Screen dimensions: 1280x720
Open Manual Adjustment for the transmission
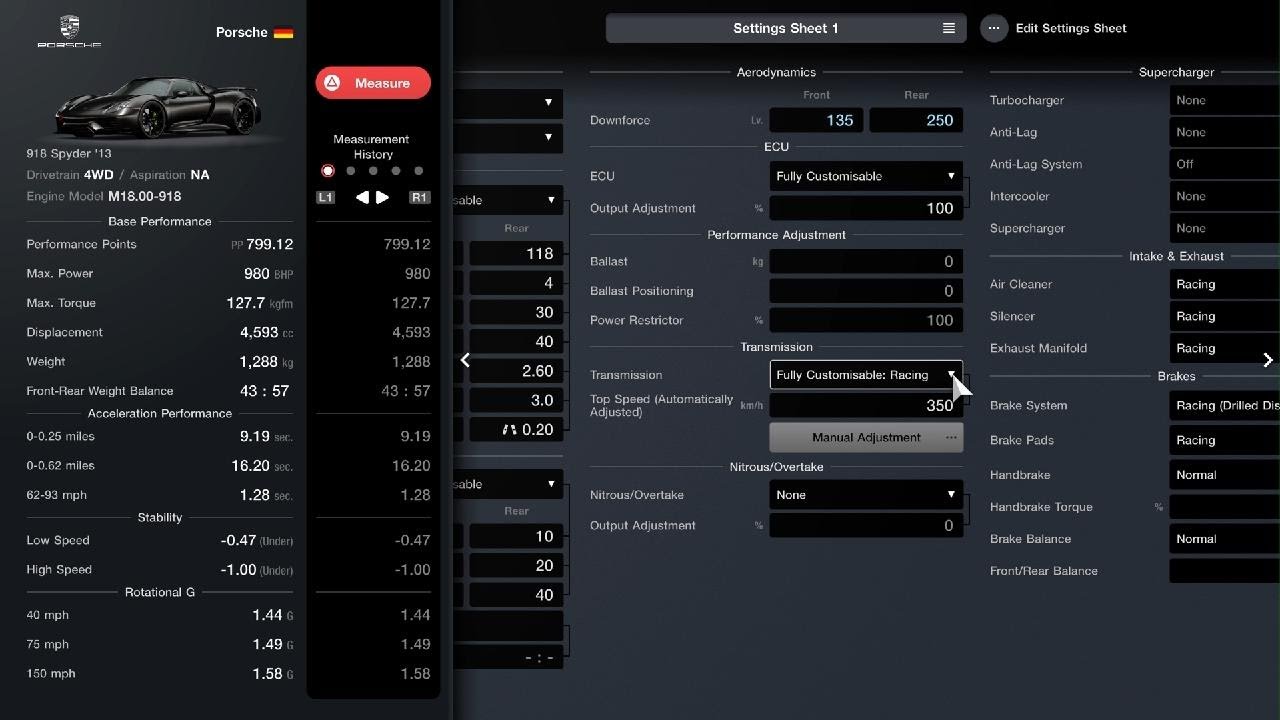click(866, 437)
